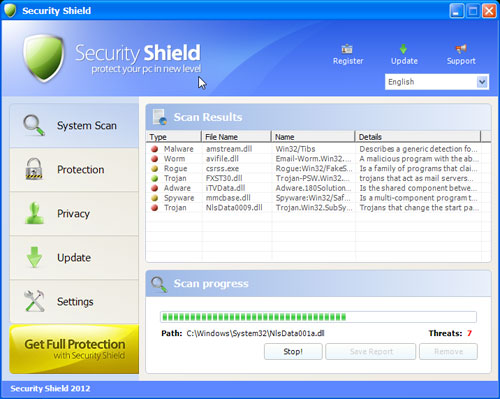The image size is (500, 399).
Task: Click the Settings tools icon
Action: pos(34,301)
